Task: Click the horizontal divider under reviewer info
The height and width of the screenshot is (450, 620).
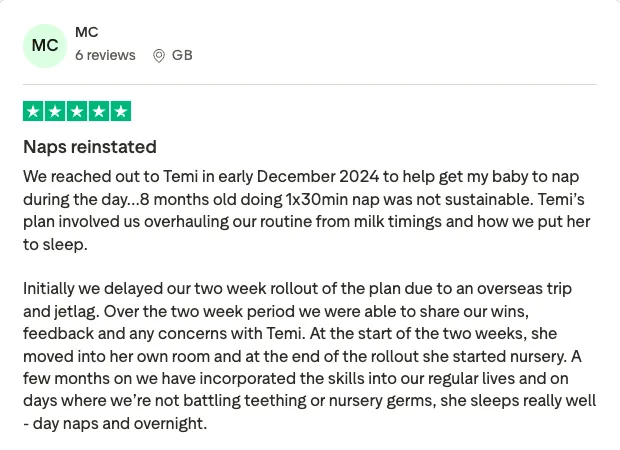Action: [310, 84]
